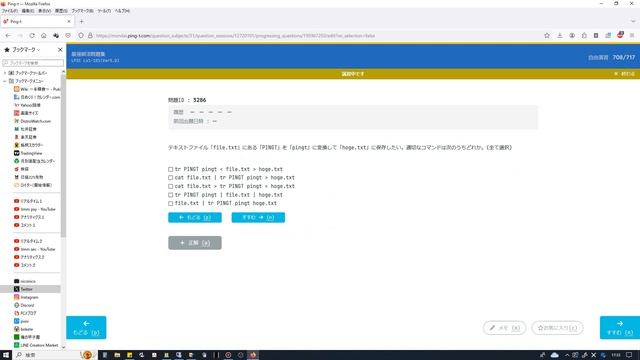Screen dimensions: 640x360
Task: Open the View menu in menu bar
Action: (x=44, y=11)
